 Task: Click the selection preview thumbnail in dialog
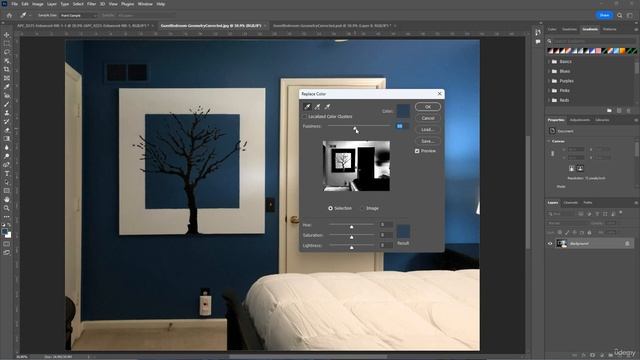tap(356, 166)
